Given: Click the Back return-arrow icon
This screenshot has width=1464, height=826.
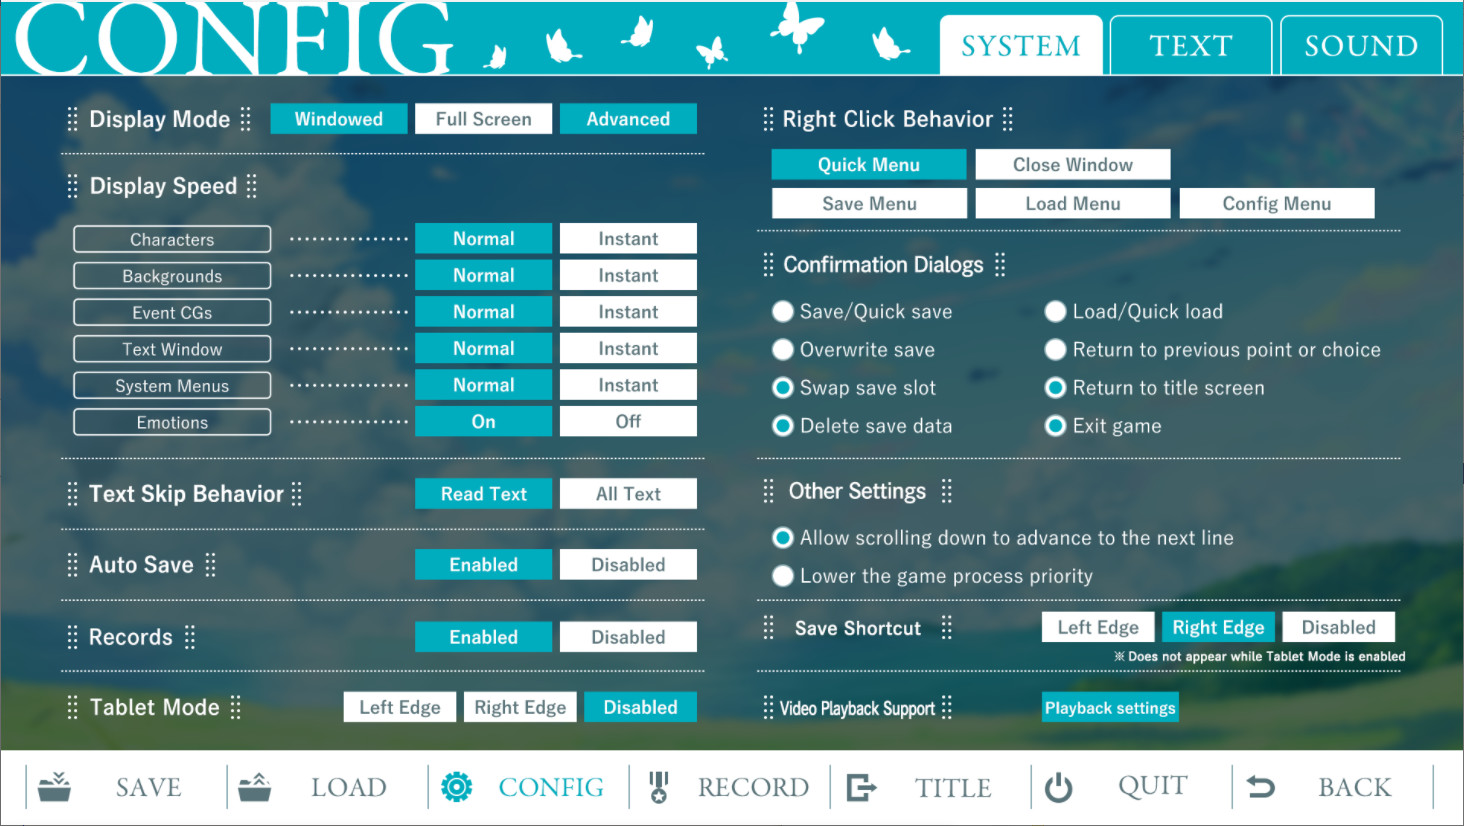Looking at the screenshot, I should pos(1261,787).
